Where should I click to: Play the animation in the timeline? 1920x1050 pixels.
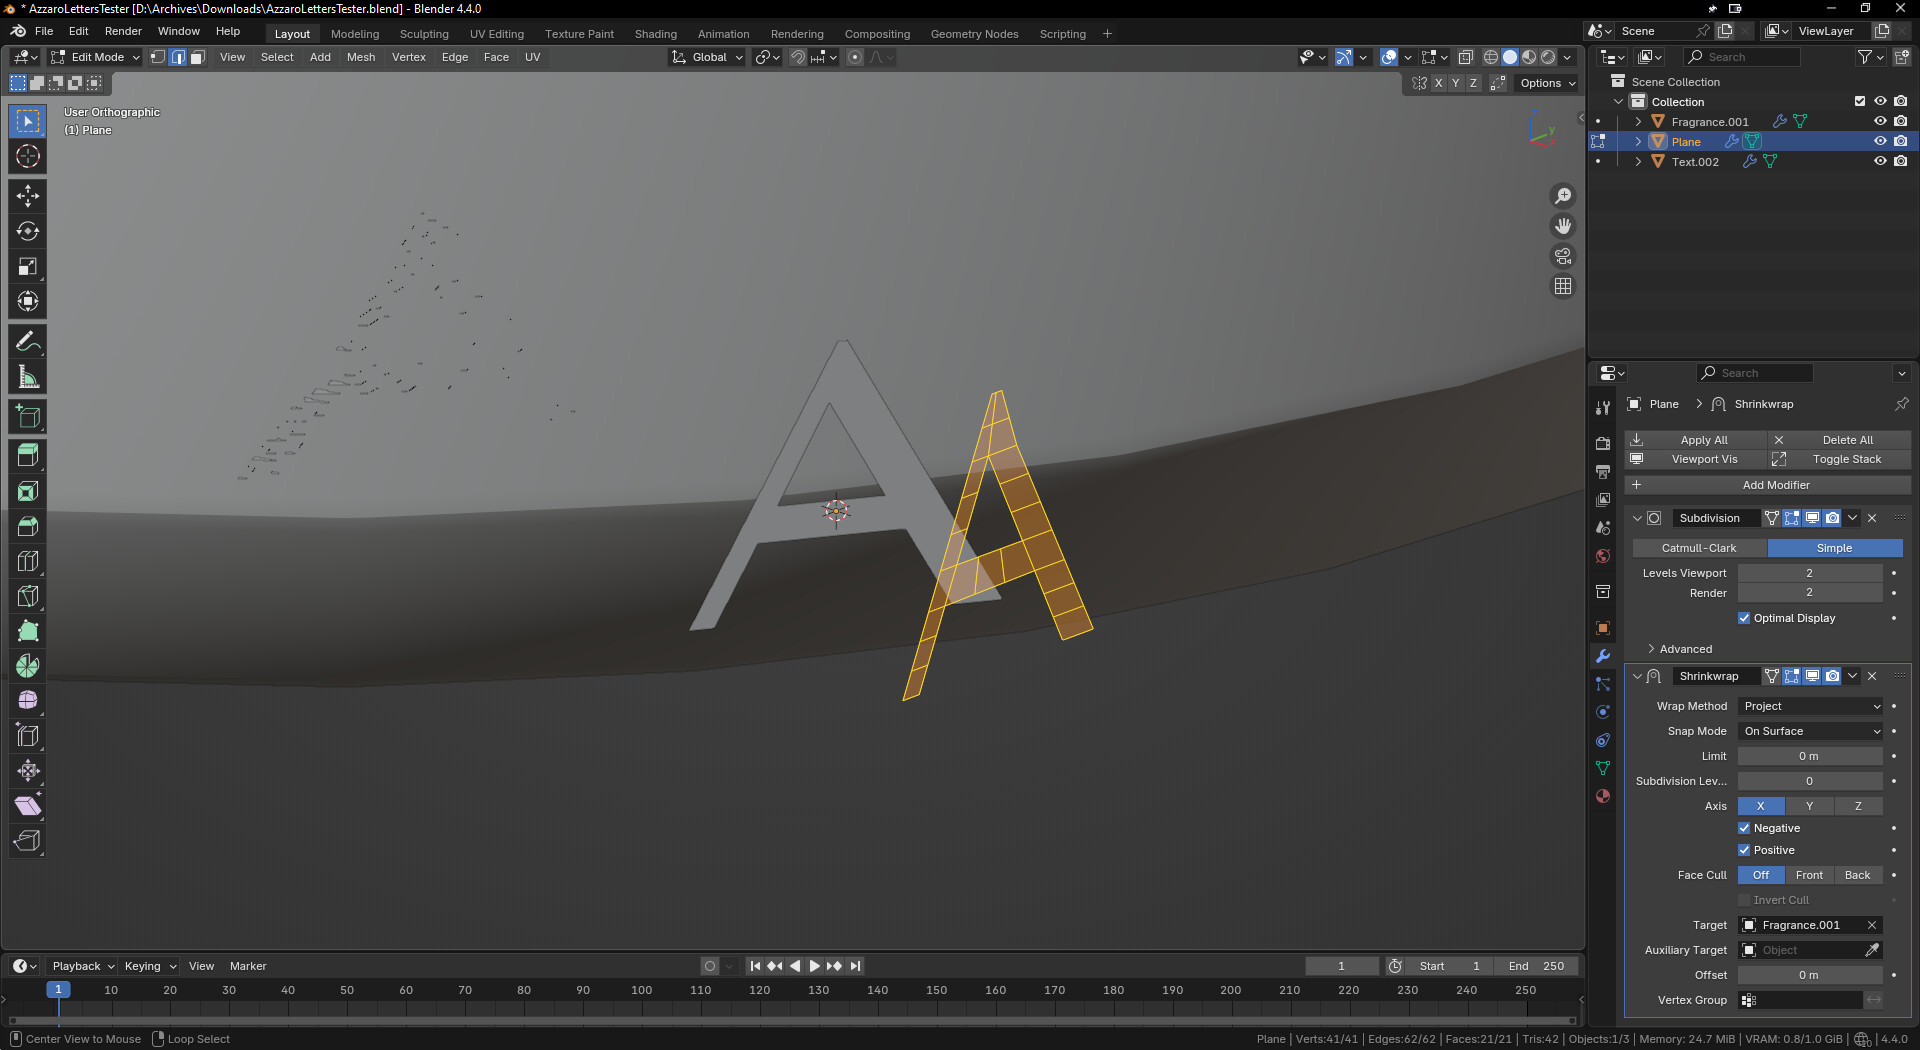tap(814, 966)
